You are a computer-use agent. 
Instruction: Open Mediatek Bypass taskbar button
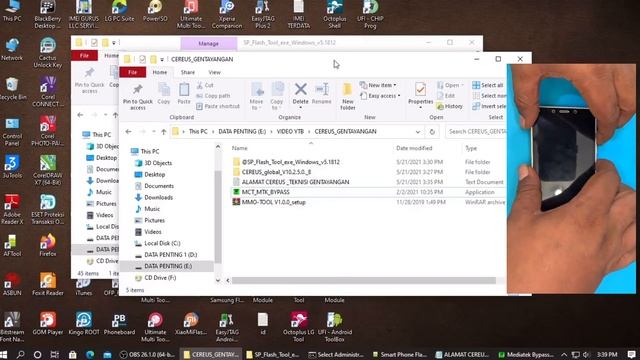point(527,354)
